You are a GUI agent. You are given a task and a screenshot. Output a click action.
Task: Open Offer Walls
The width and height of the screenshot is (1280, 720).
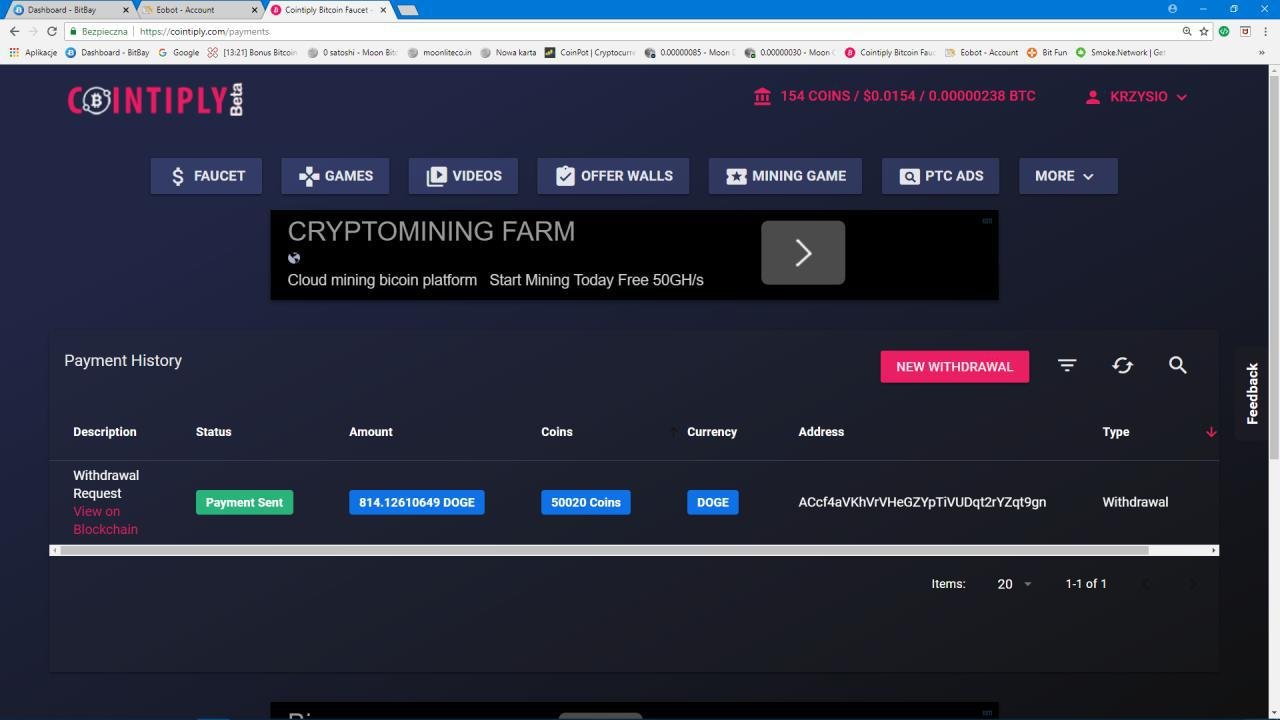coord(613,176)
